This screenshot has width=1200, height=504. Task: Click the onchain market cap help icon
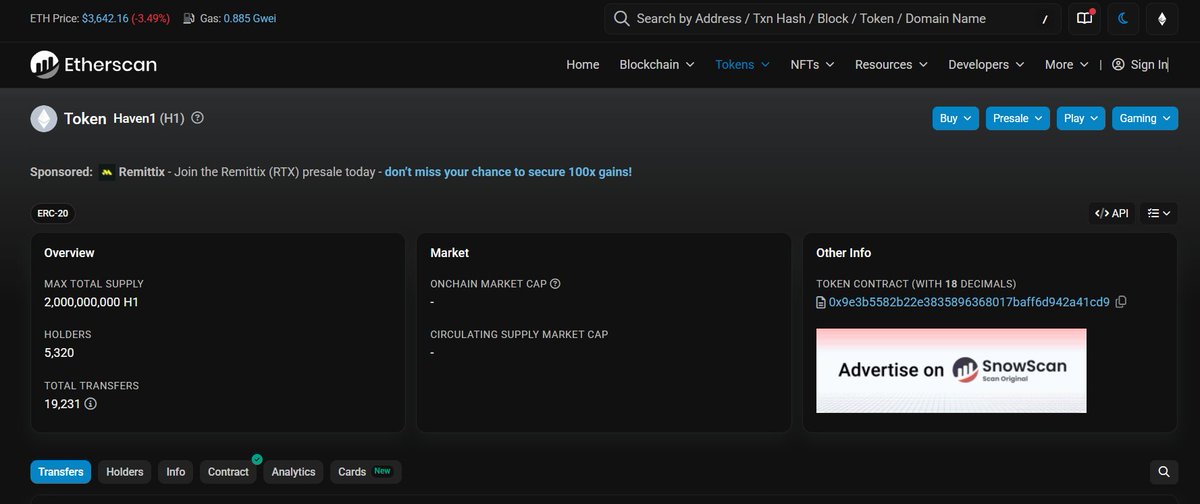pyautogui.click(x=555, y=284)
